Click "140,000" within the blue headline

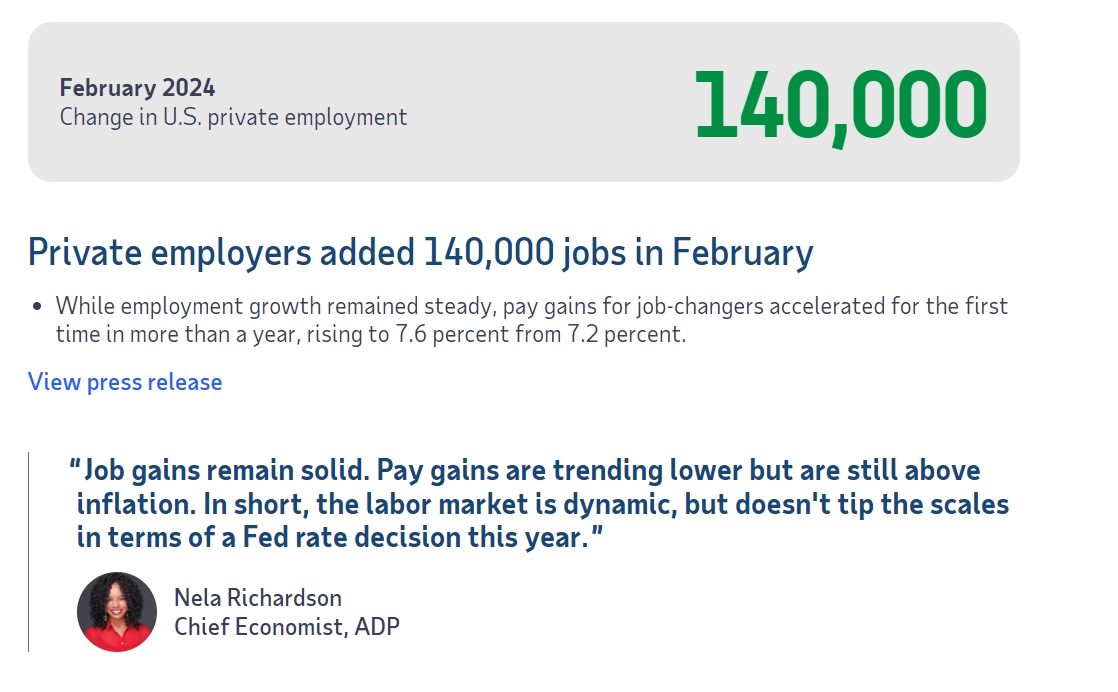[x=488, y=252]
